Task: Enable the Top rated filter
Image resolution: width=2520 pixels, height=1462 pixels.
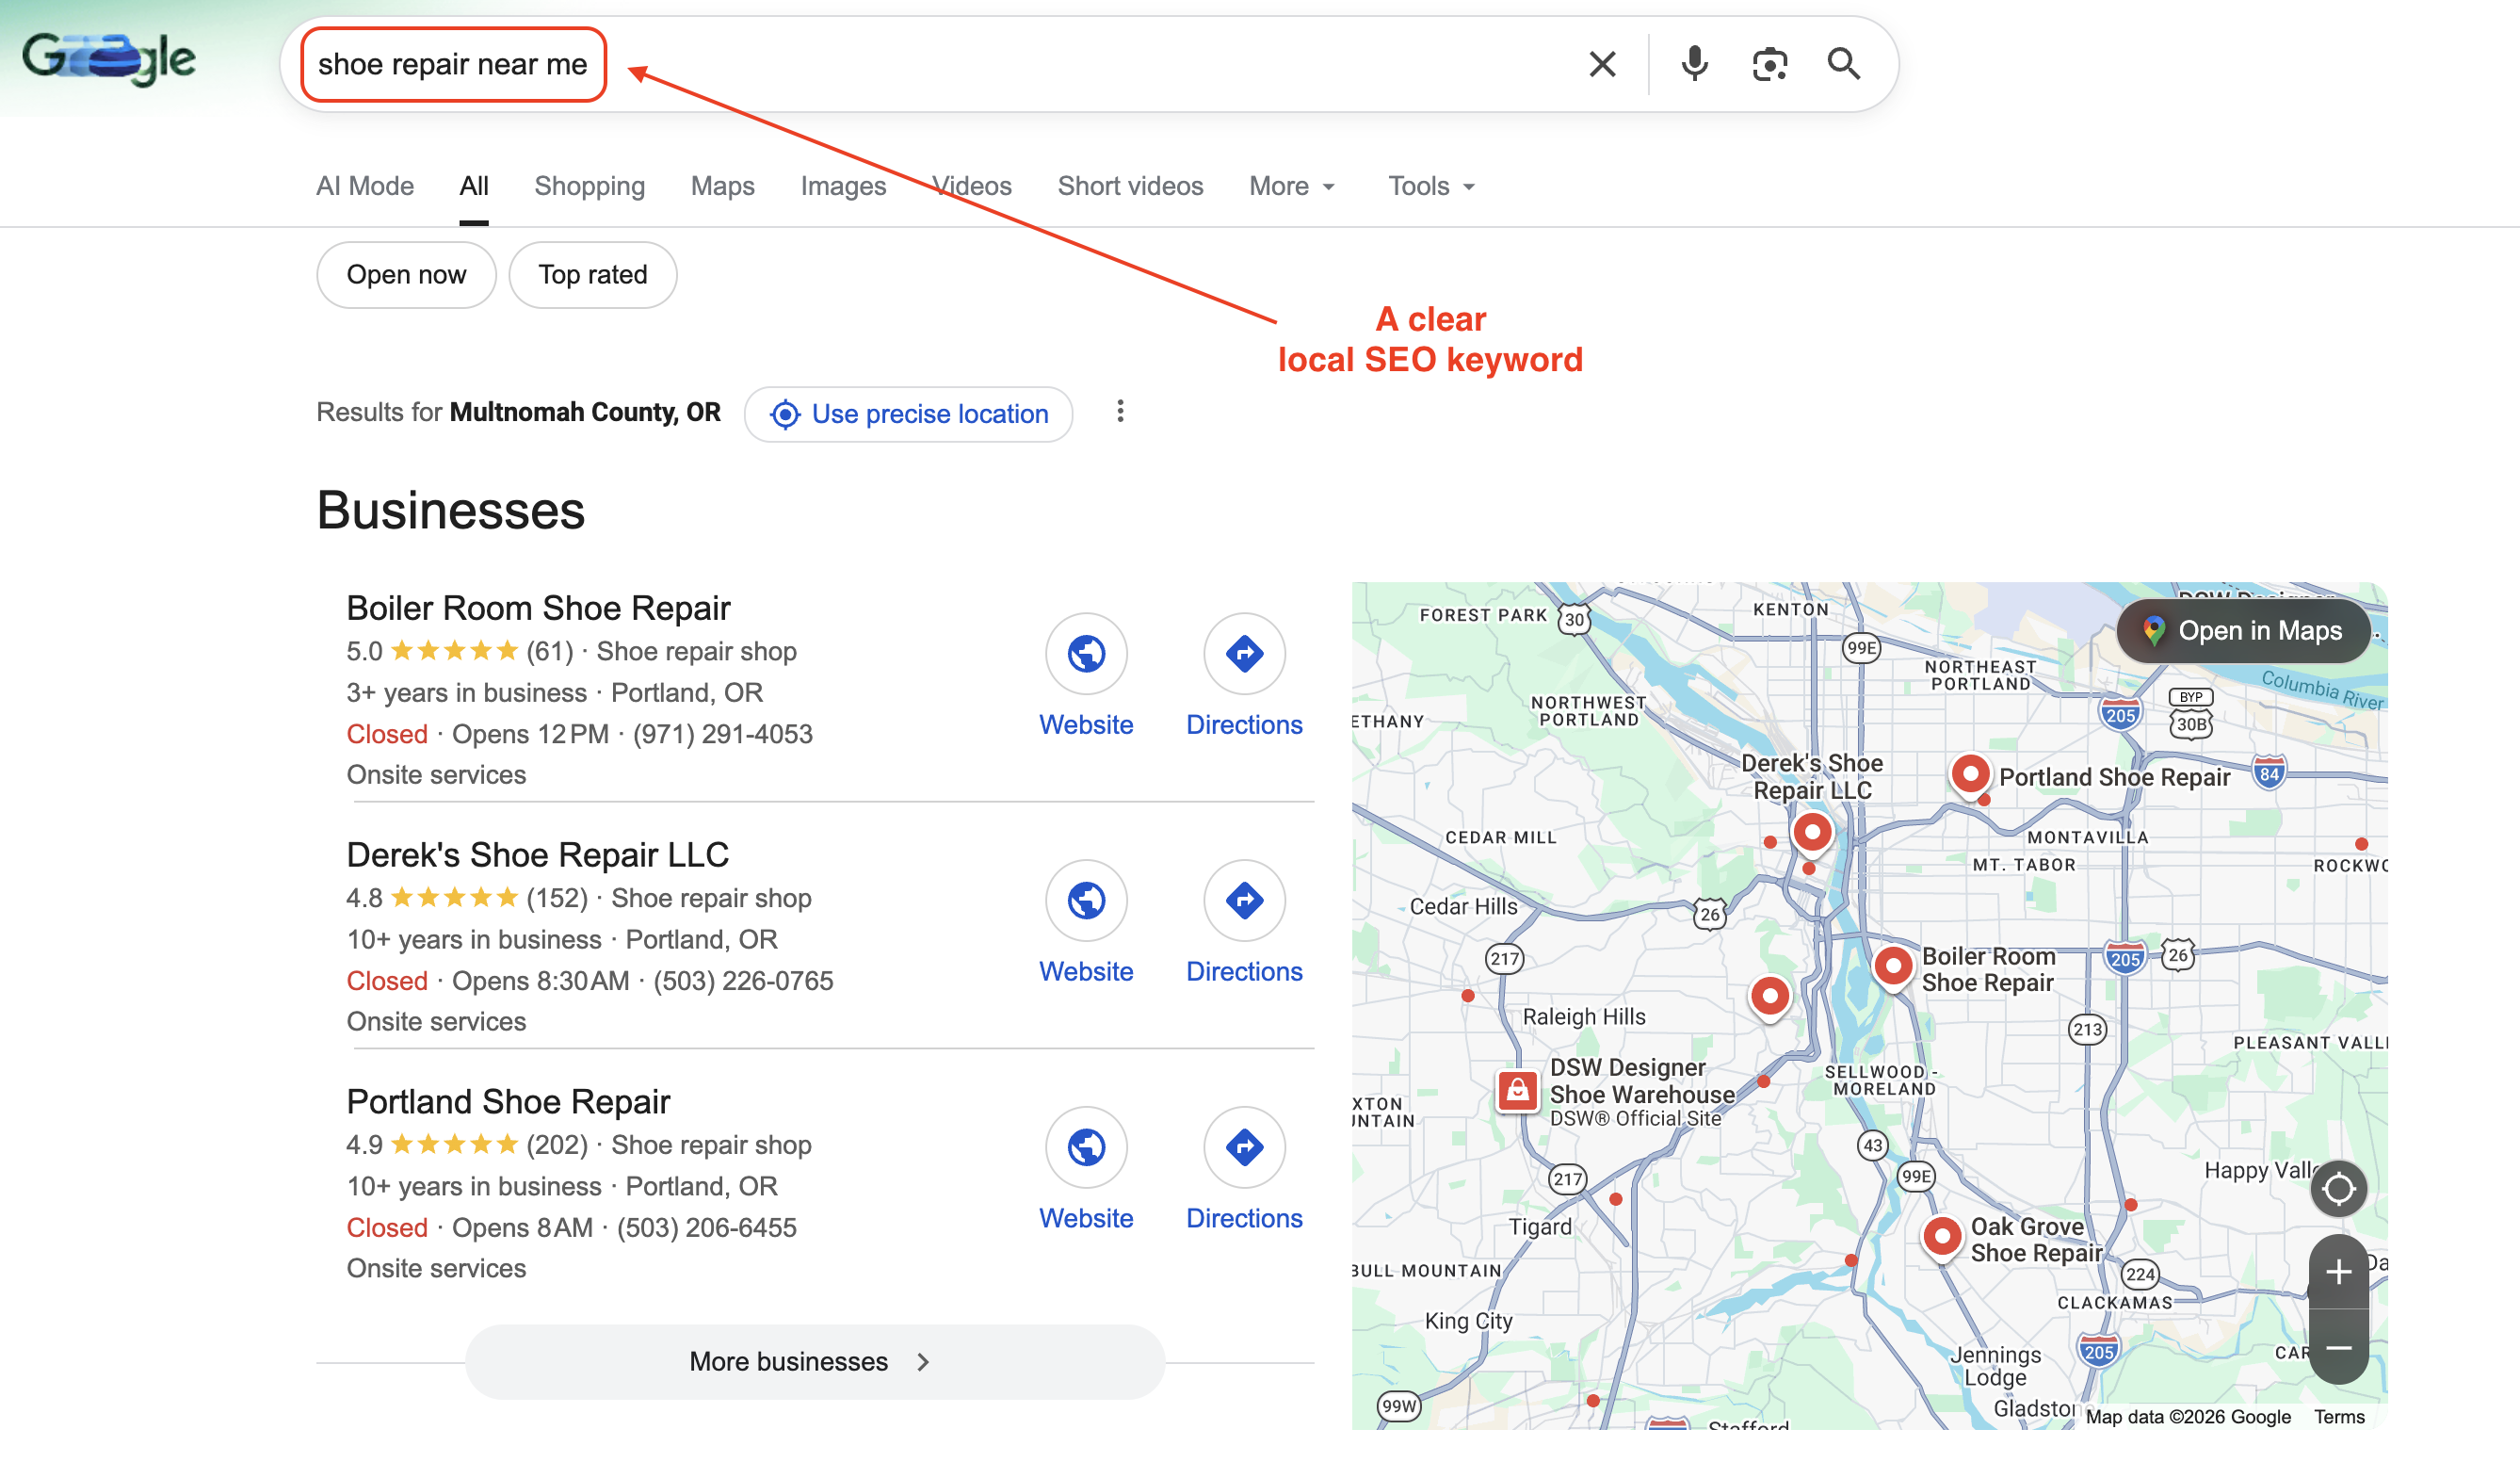Action: point(592,274)
